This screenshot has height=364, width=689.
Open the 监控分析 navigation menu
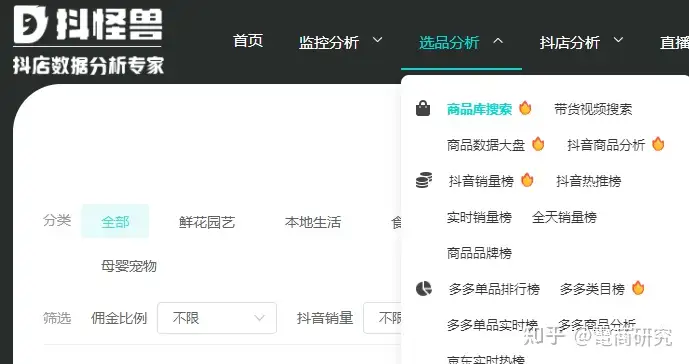pos(329,43)
